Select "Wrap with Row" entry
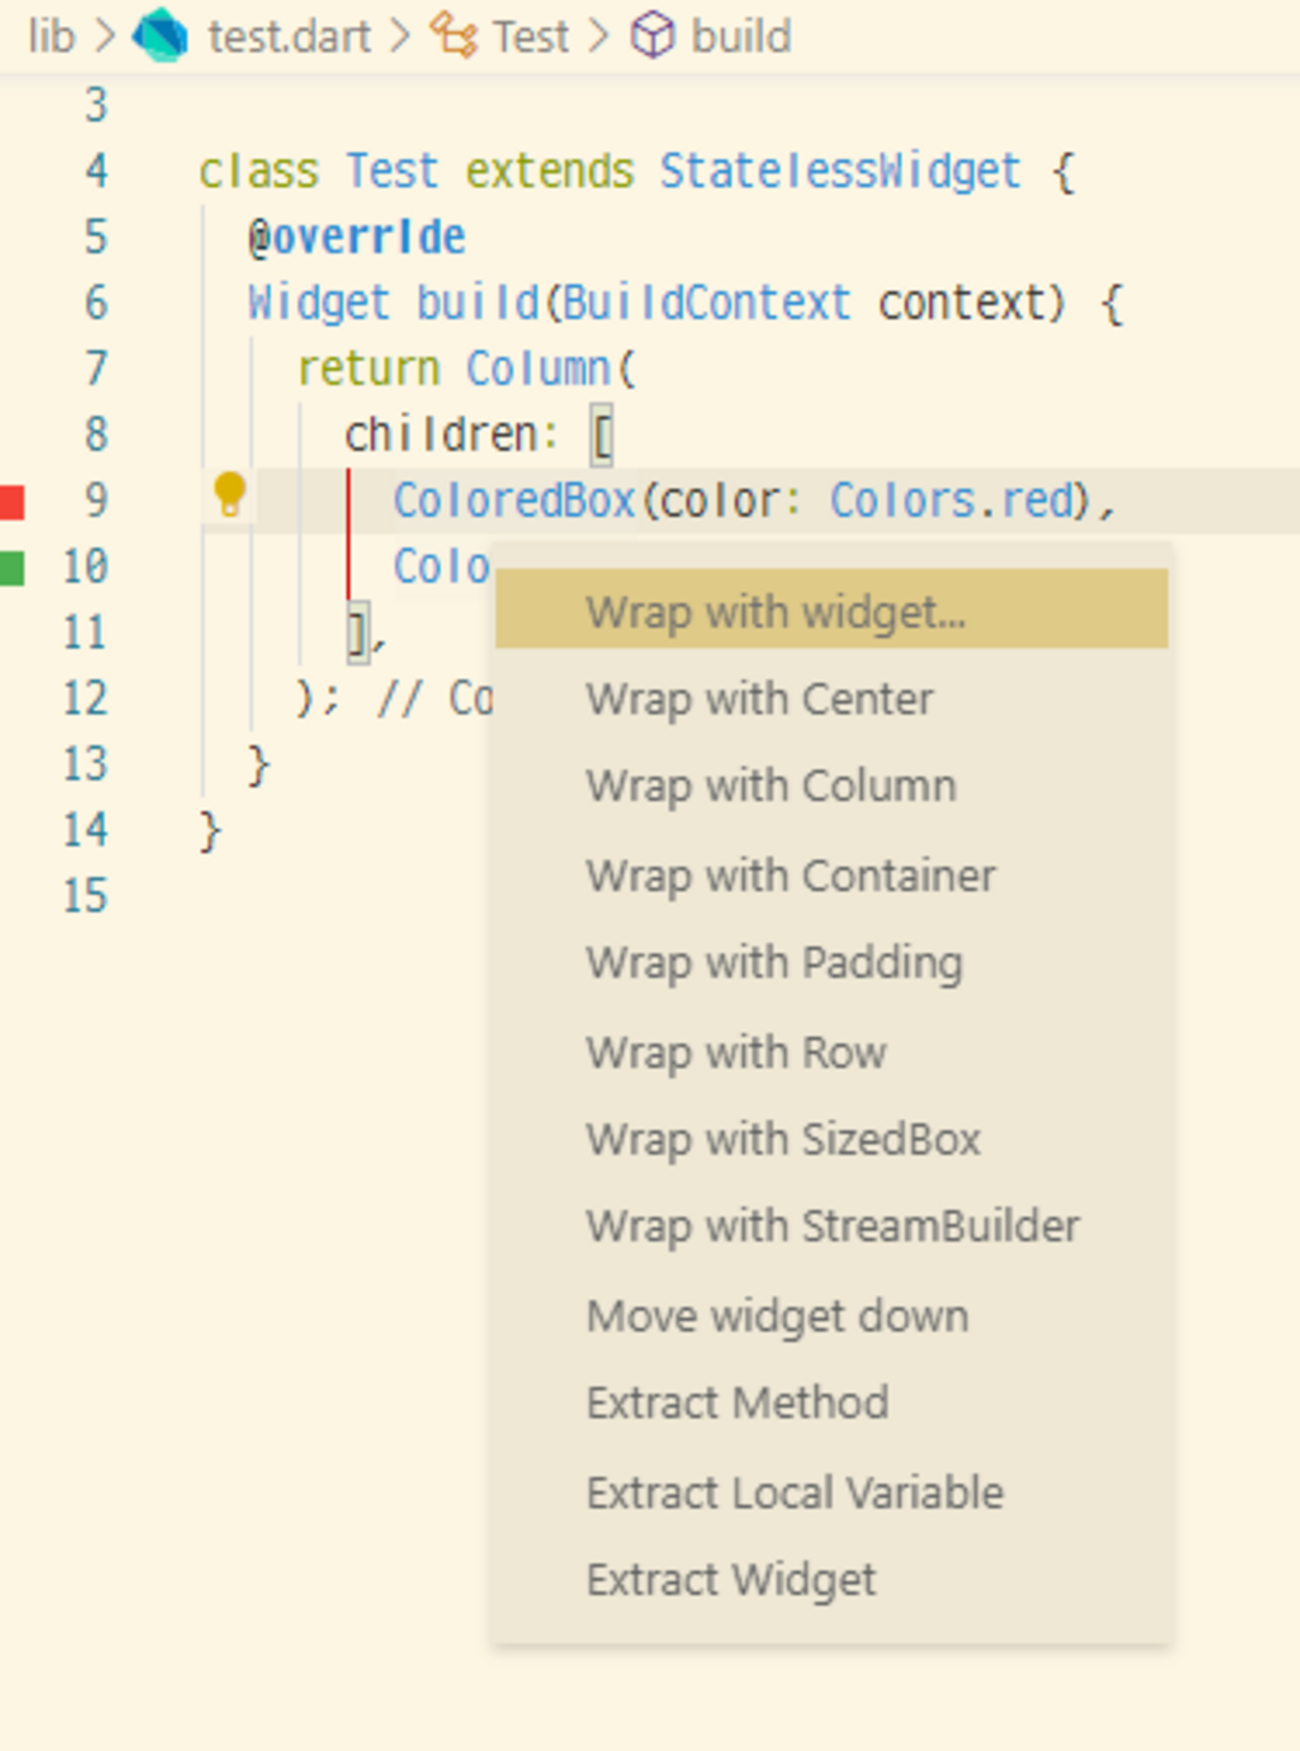 pos(736,1052)
